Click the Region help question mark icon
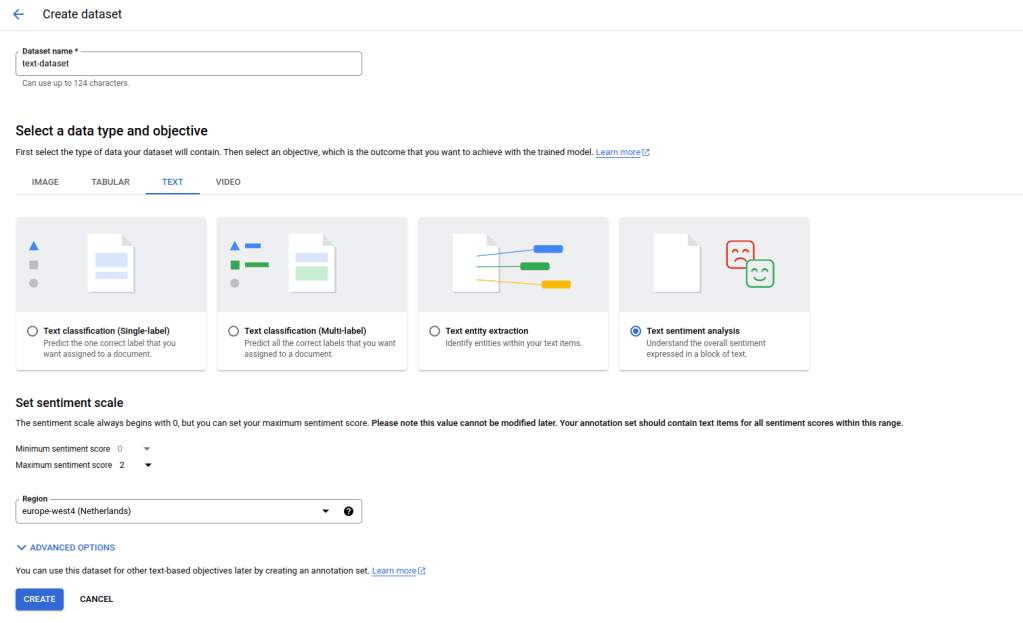Image resolution: width=1023 pixels, height=623 pixels. pos(348,511)
